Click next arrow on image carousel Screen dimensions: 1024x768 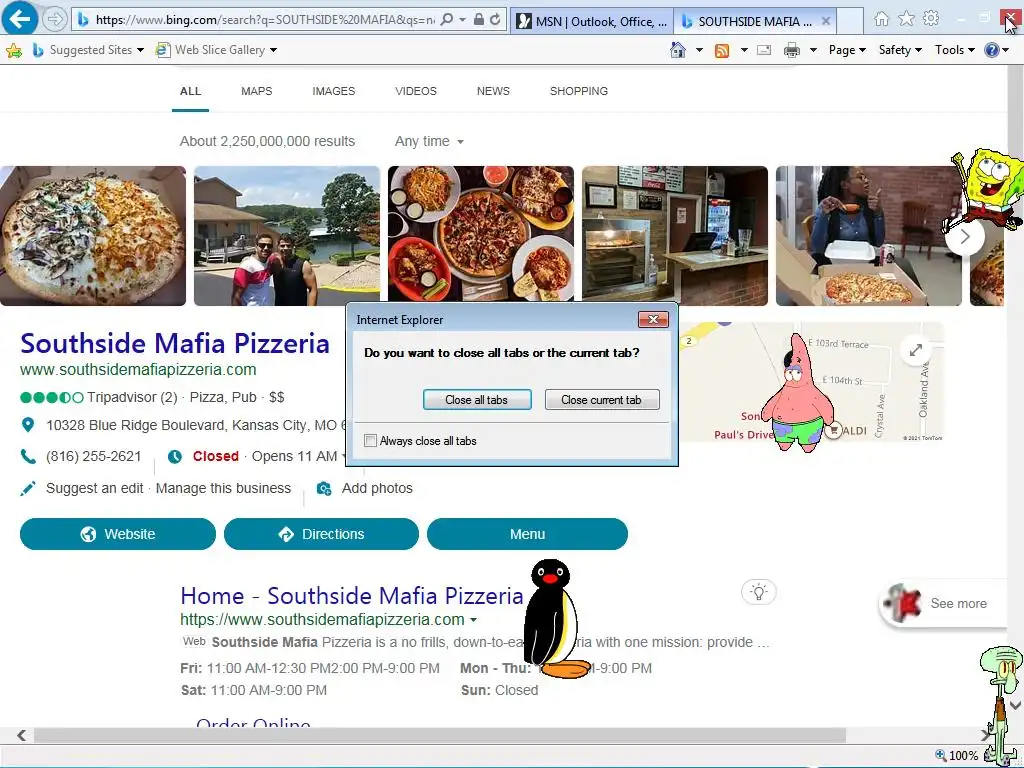[x=965, y=236]
